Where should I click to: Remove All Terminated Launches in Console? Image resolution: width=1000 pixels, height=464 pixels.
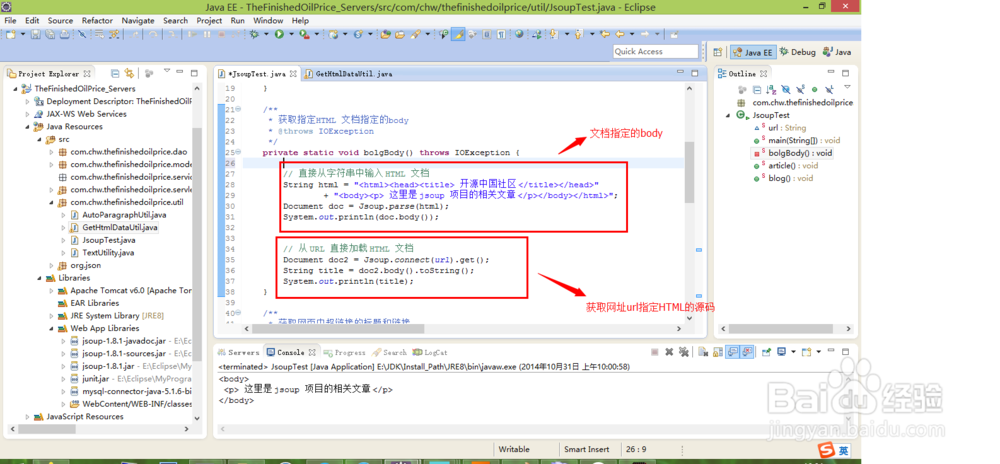pyautogui.click(x=684, y=351)
